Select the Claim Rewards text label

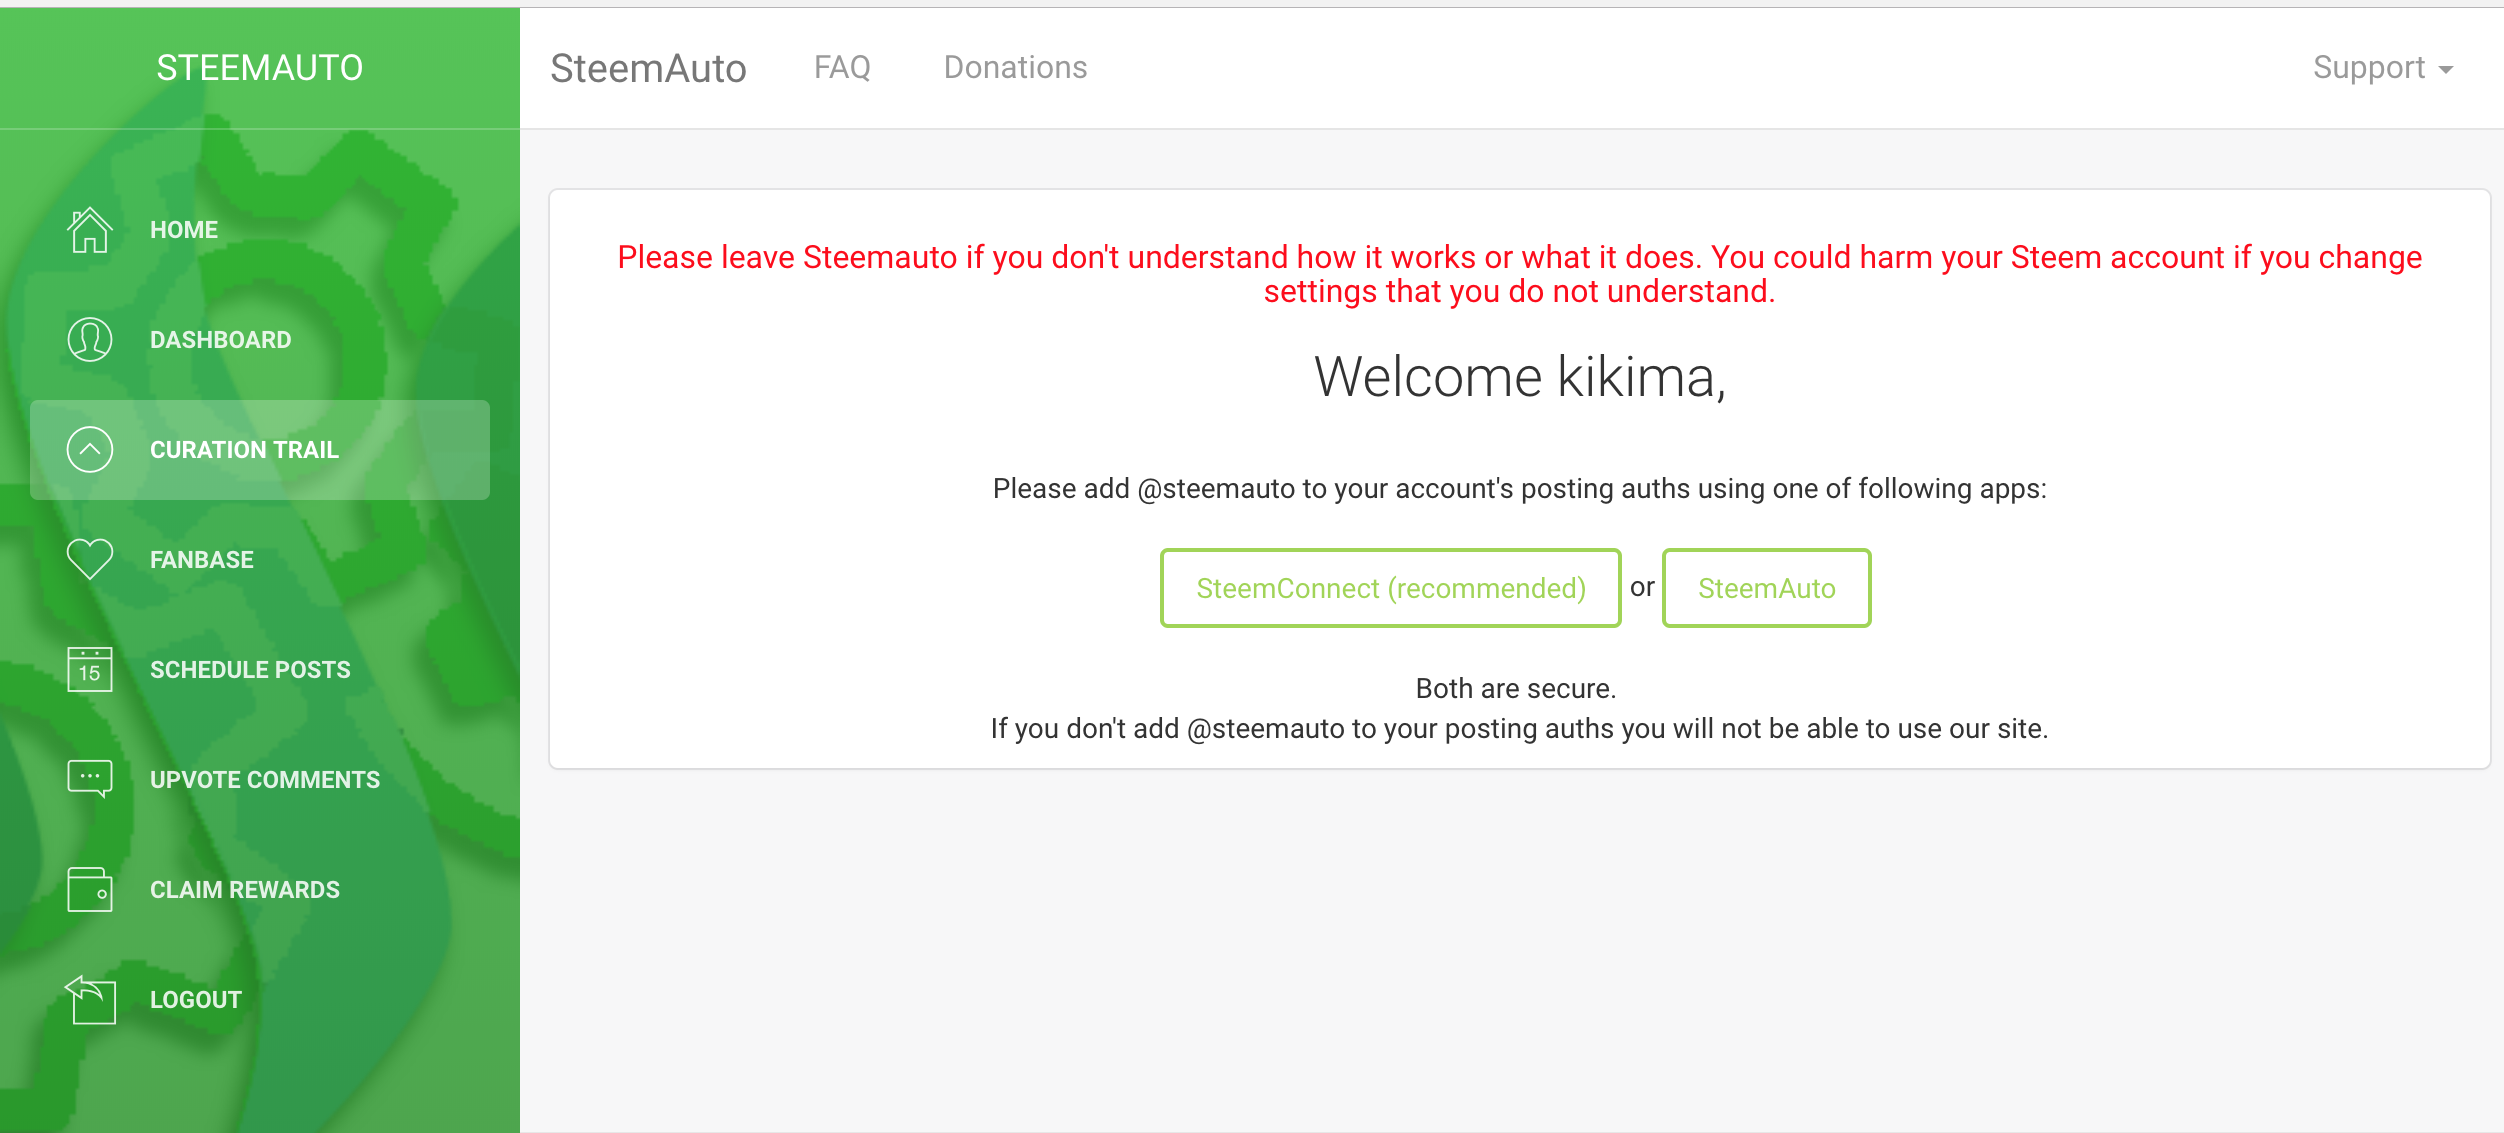point(245,890)
